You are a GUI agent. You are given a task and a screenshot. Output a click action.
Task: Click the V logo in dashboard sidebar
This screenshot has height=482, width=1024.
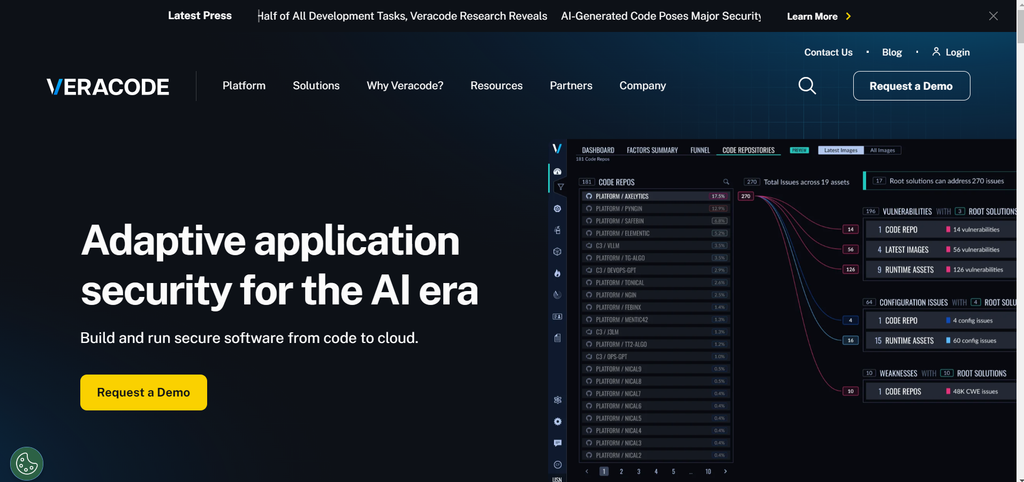point(557,149)
